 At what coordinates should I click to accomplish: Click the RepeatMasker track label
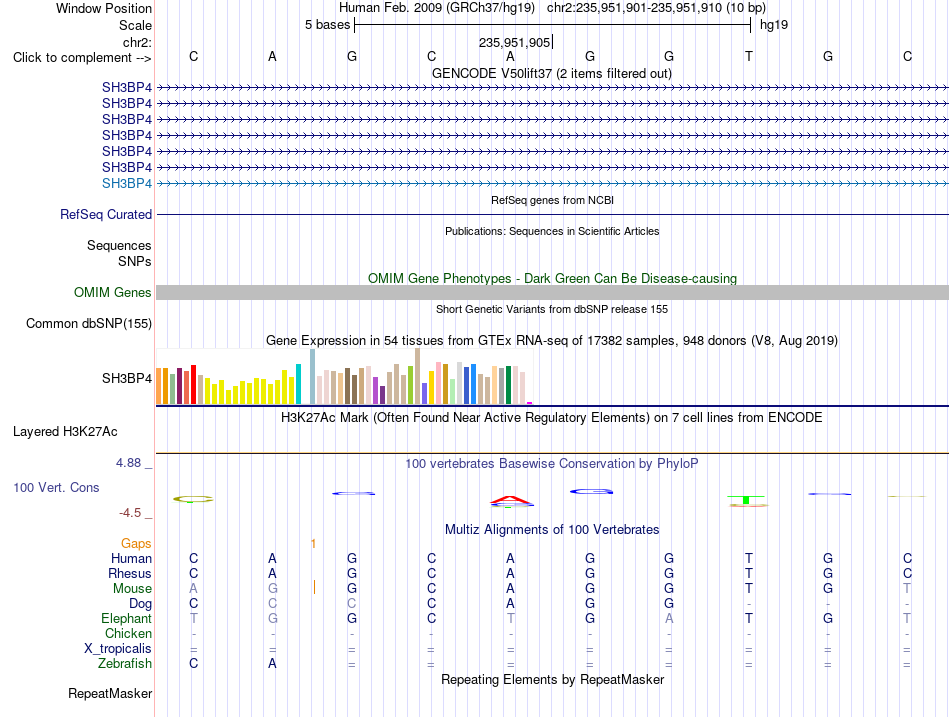(110, 693)
